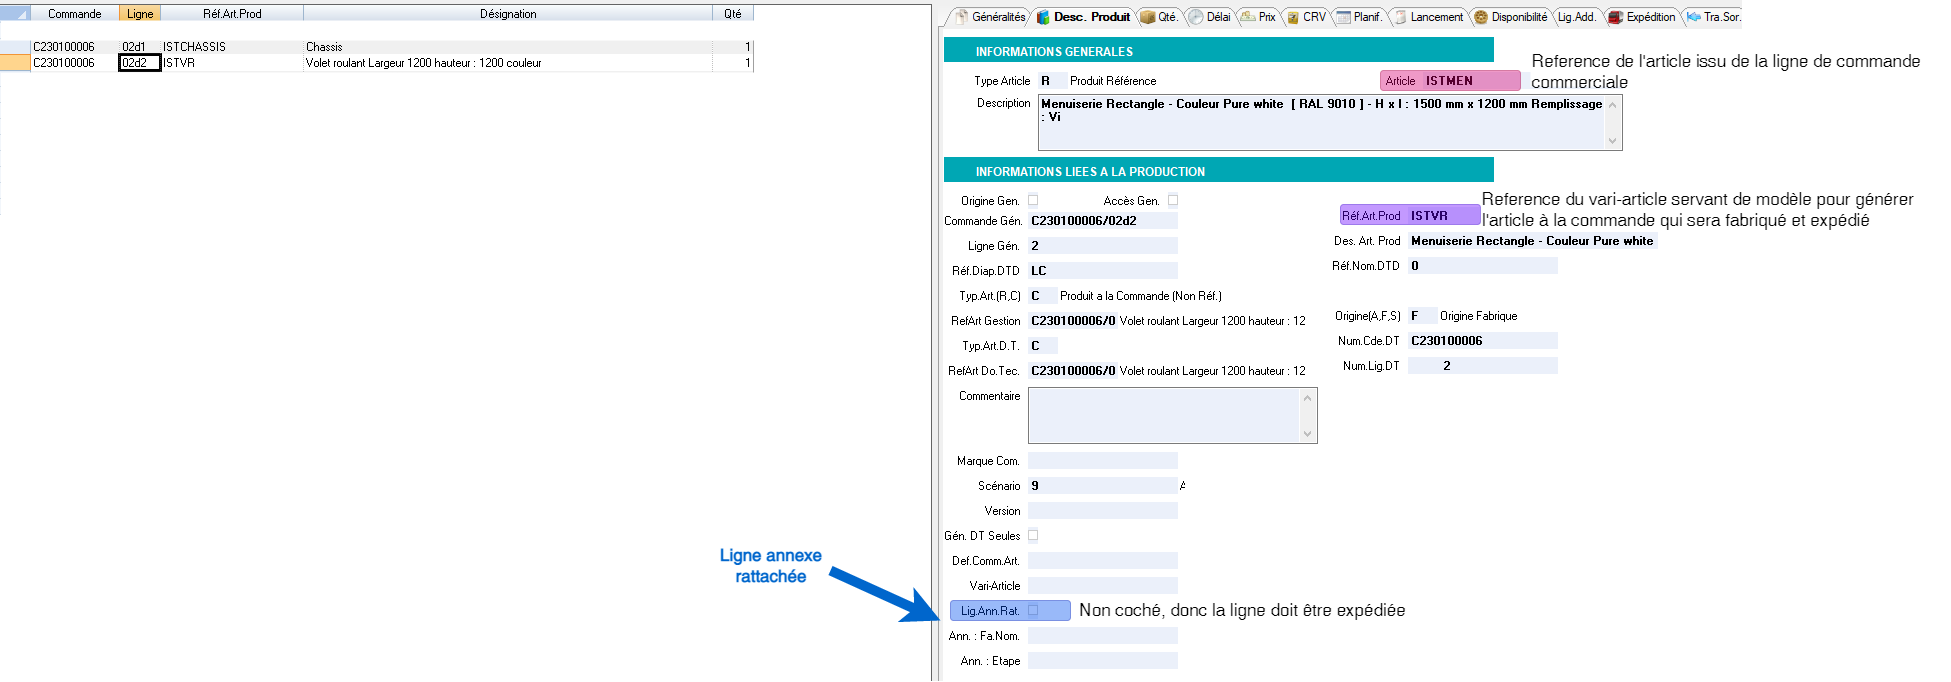
Task: Toggle the Origine Gen. checkbox
Action: [x=1033, y=200]
